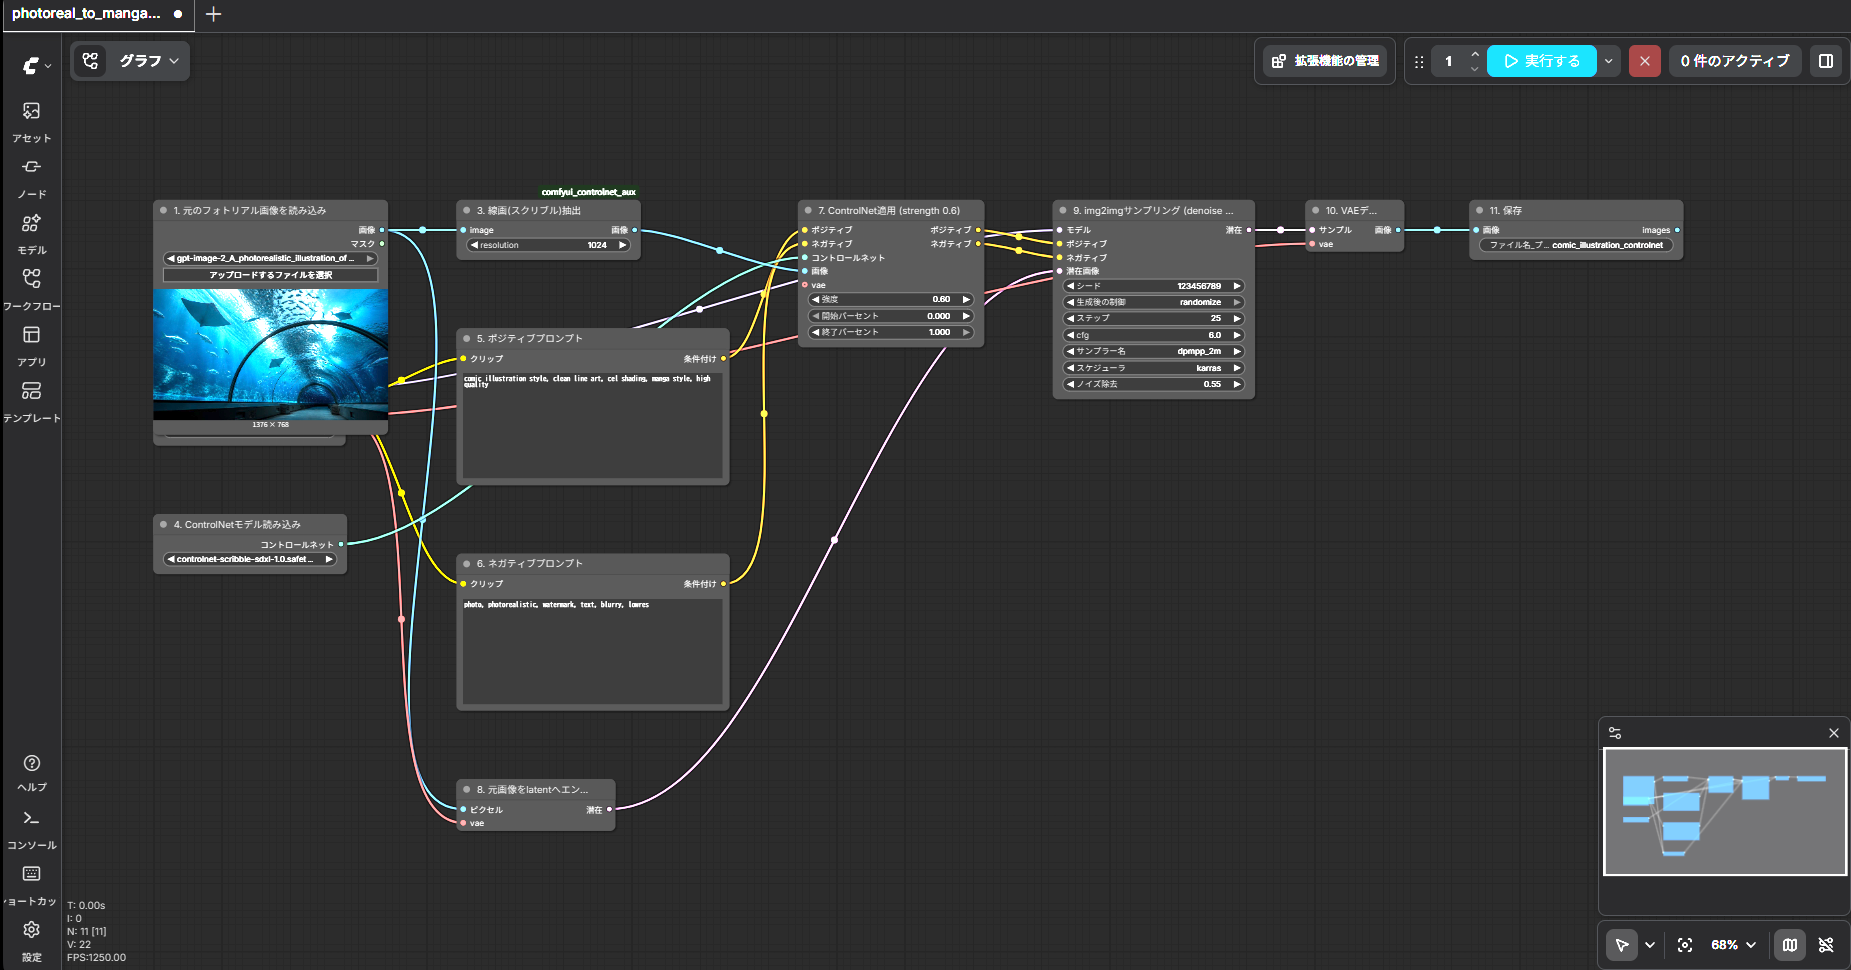
Task: Select the photoreal_to_manga workflow tab
Action: click(x=96, y=14)
